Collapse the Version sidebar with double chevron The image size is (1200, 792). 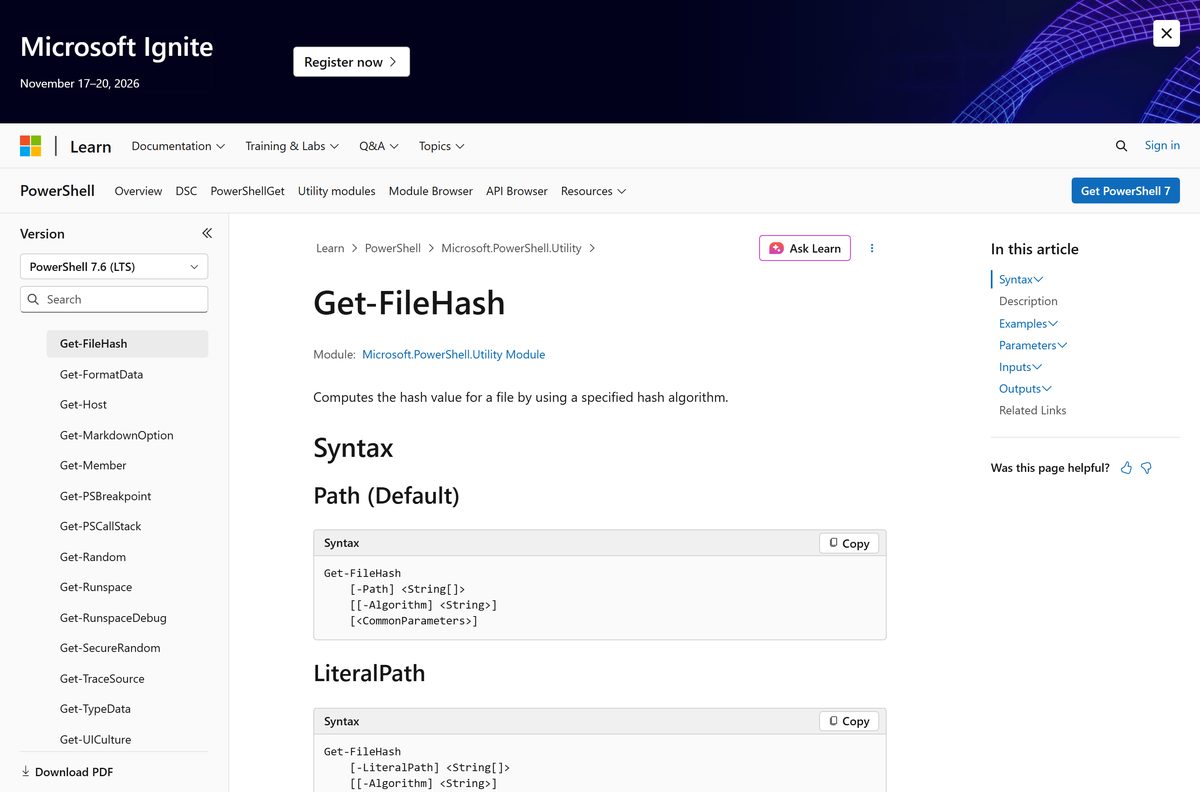tap(207, 233)
